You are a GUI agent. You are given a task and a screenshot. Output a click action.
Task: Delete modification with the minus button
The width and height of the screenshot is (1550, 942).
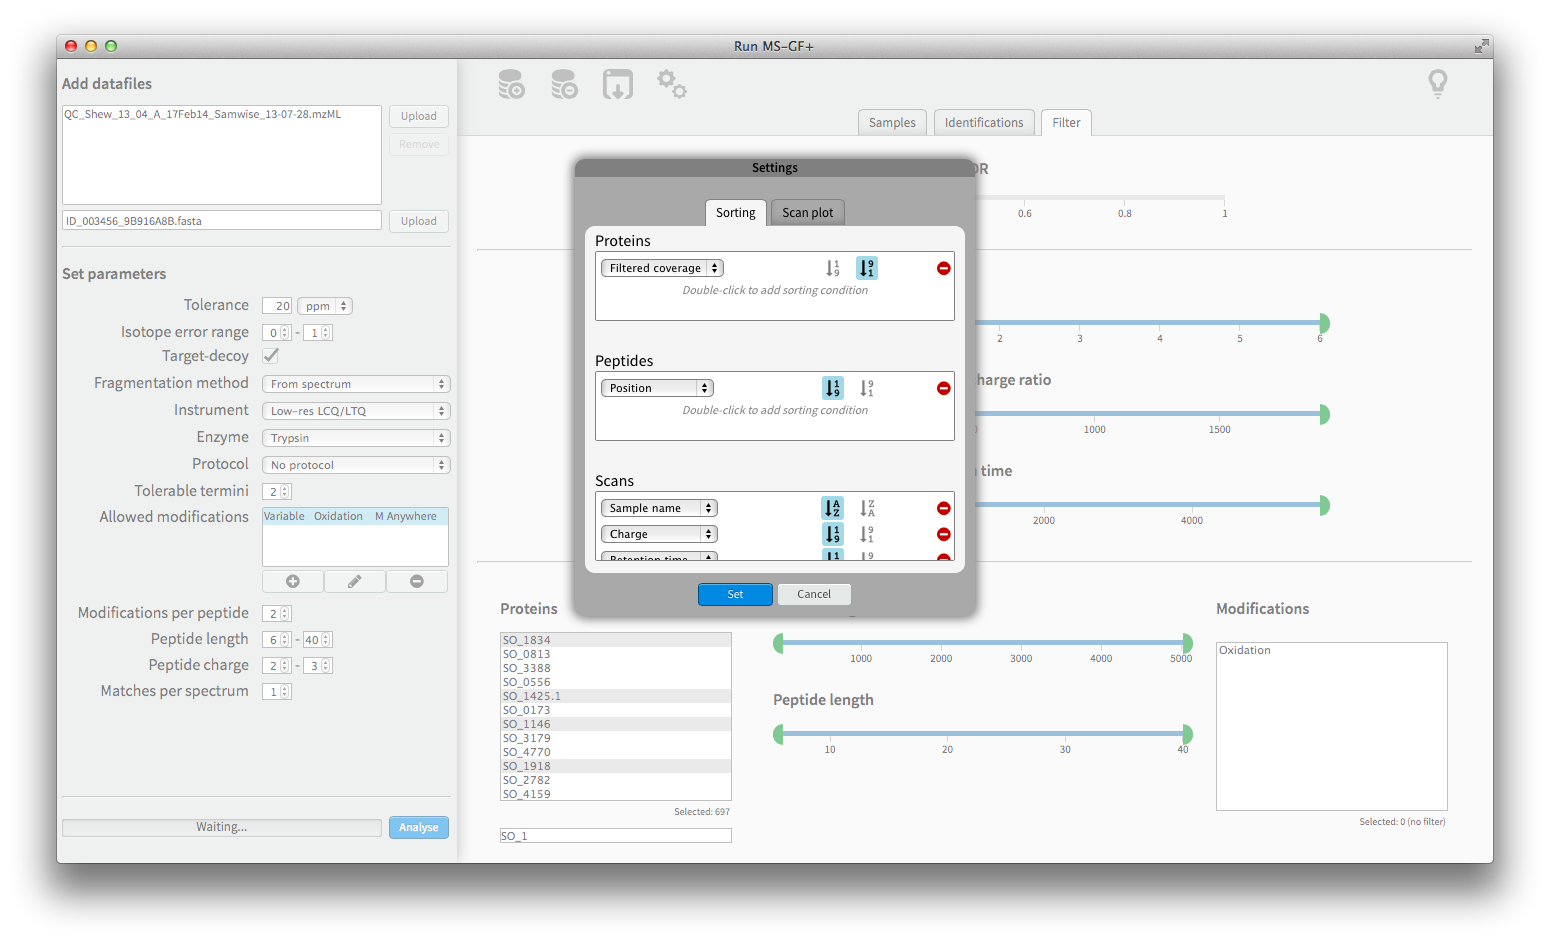tap(417, 581)
